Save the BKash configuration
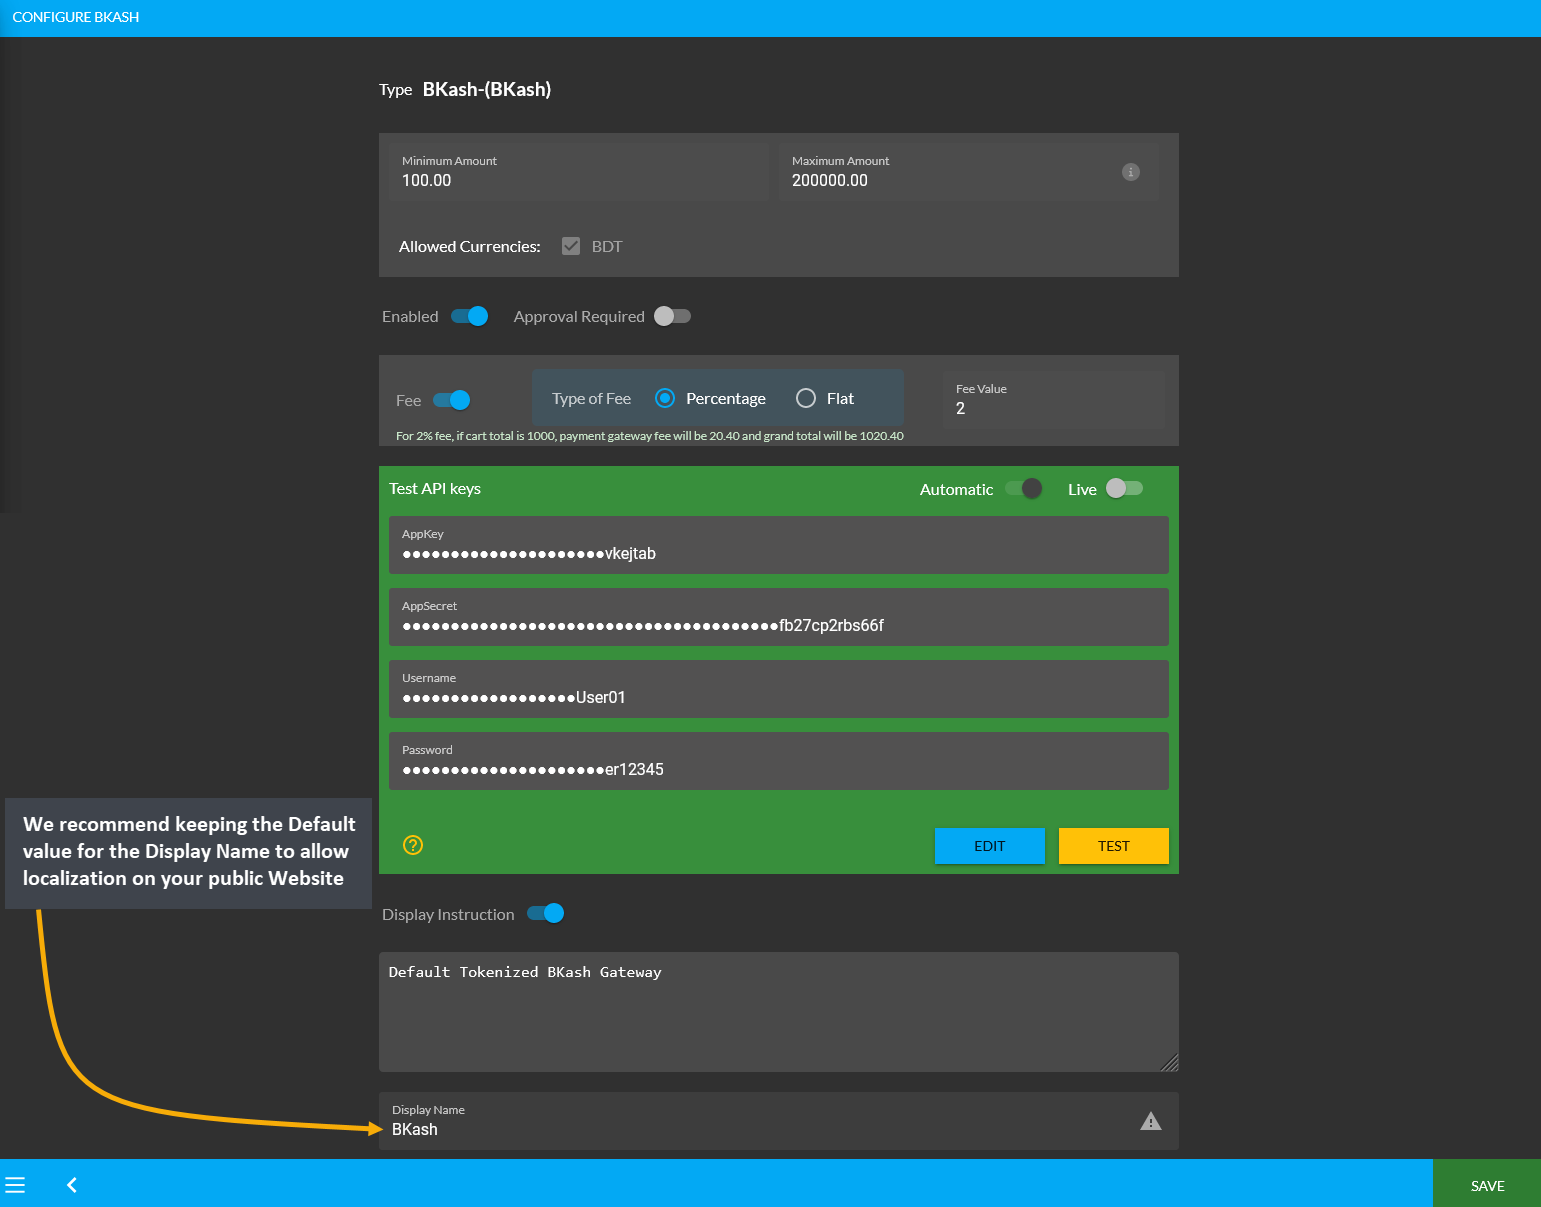 pyautogui.click(x=1487, y=1185)
